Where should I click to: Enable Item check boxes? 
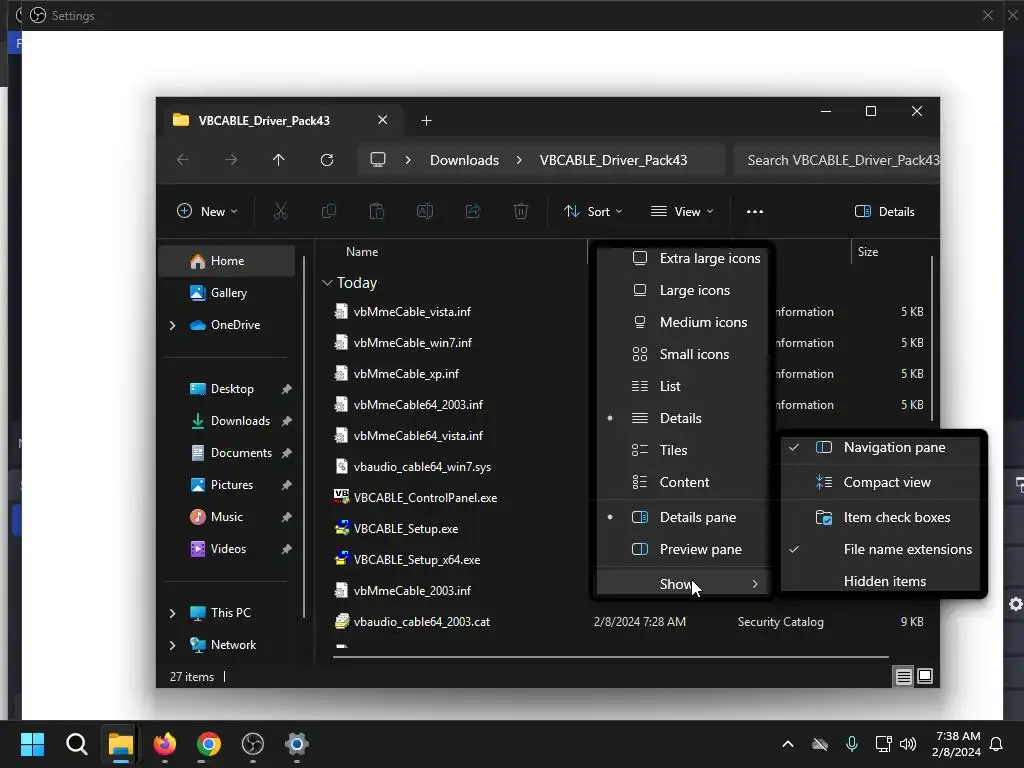(x=880, y=517)
